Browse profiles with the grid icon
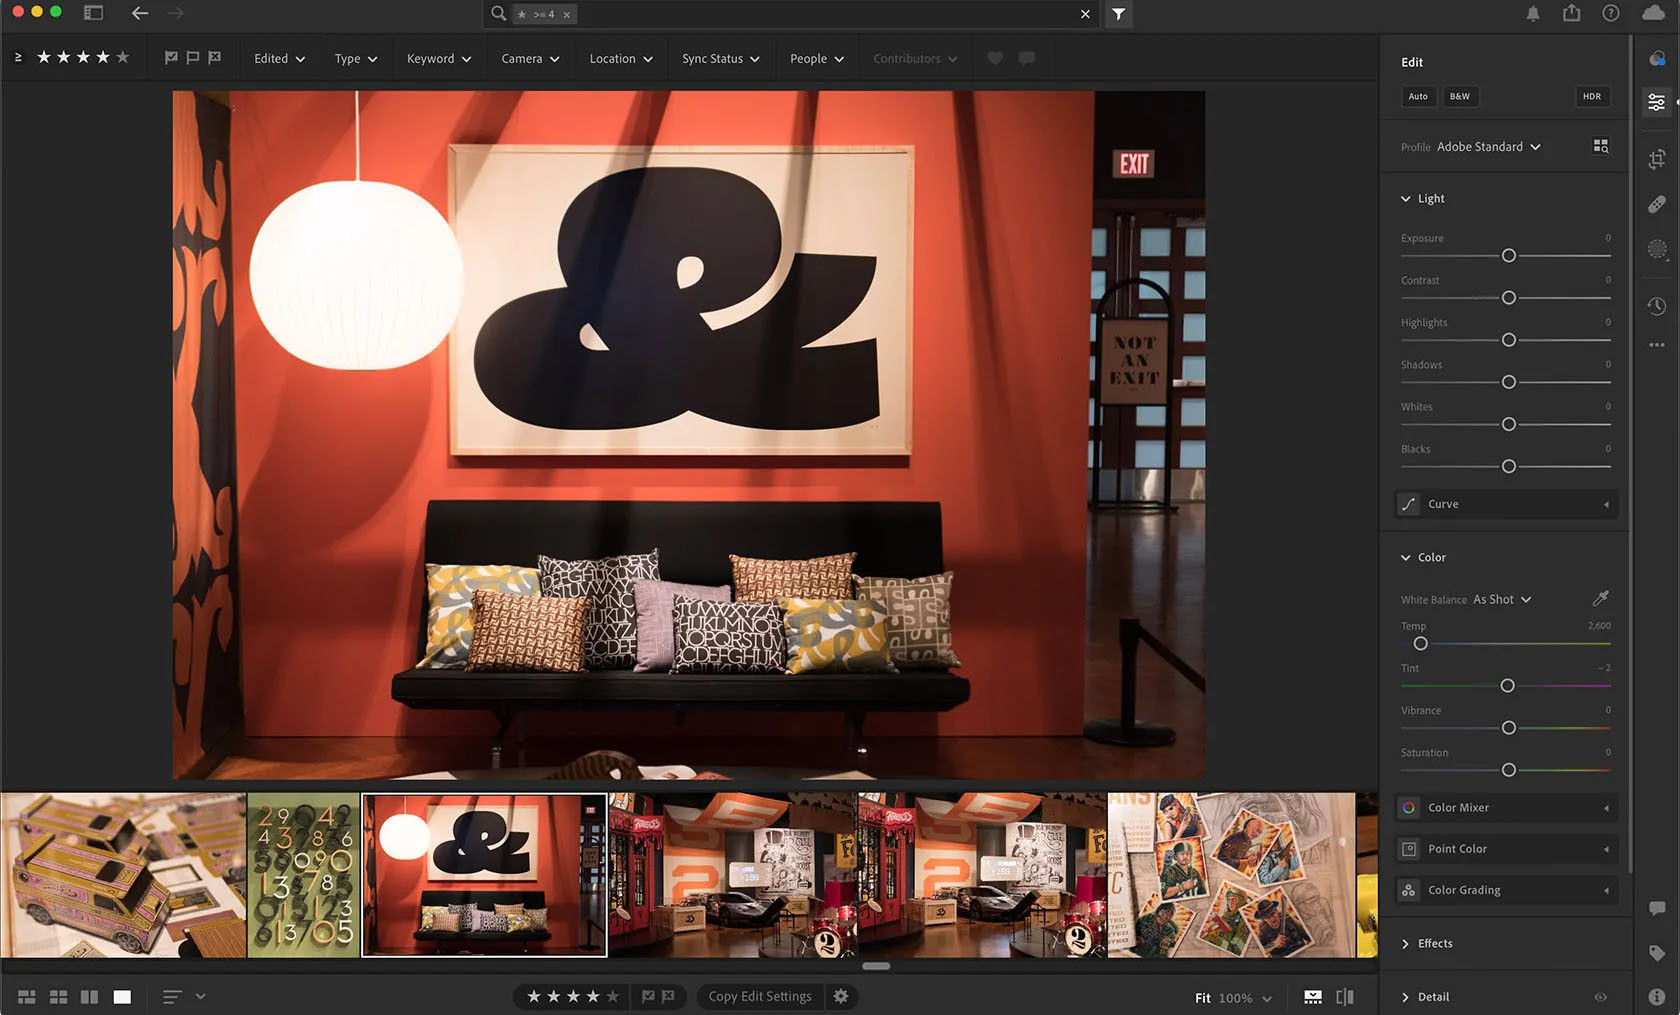This screenshot has height=1015, width=1680. point(1600,146)
